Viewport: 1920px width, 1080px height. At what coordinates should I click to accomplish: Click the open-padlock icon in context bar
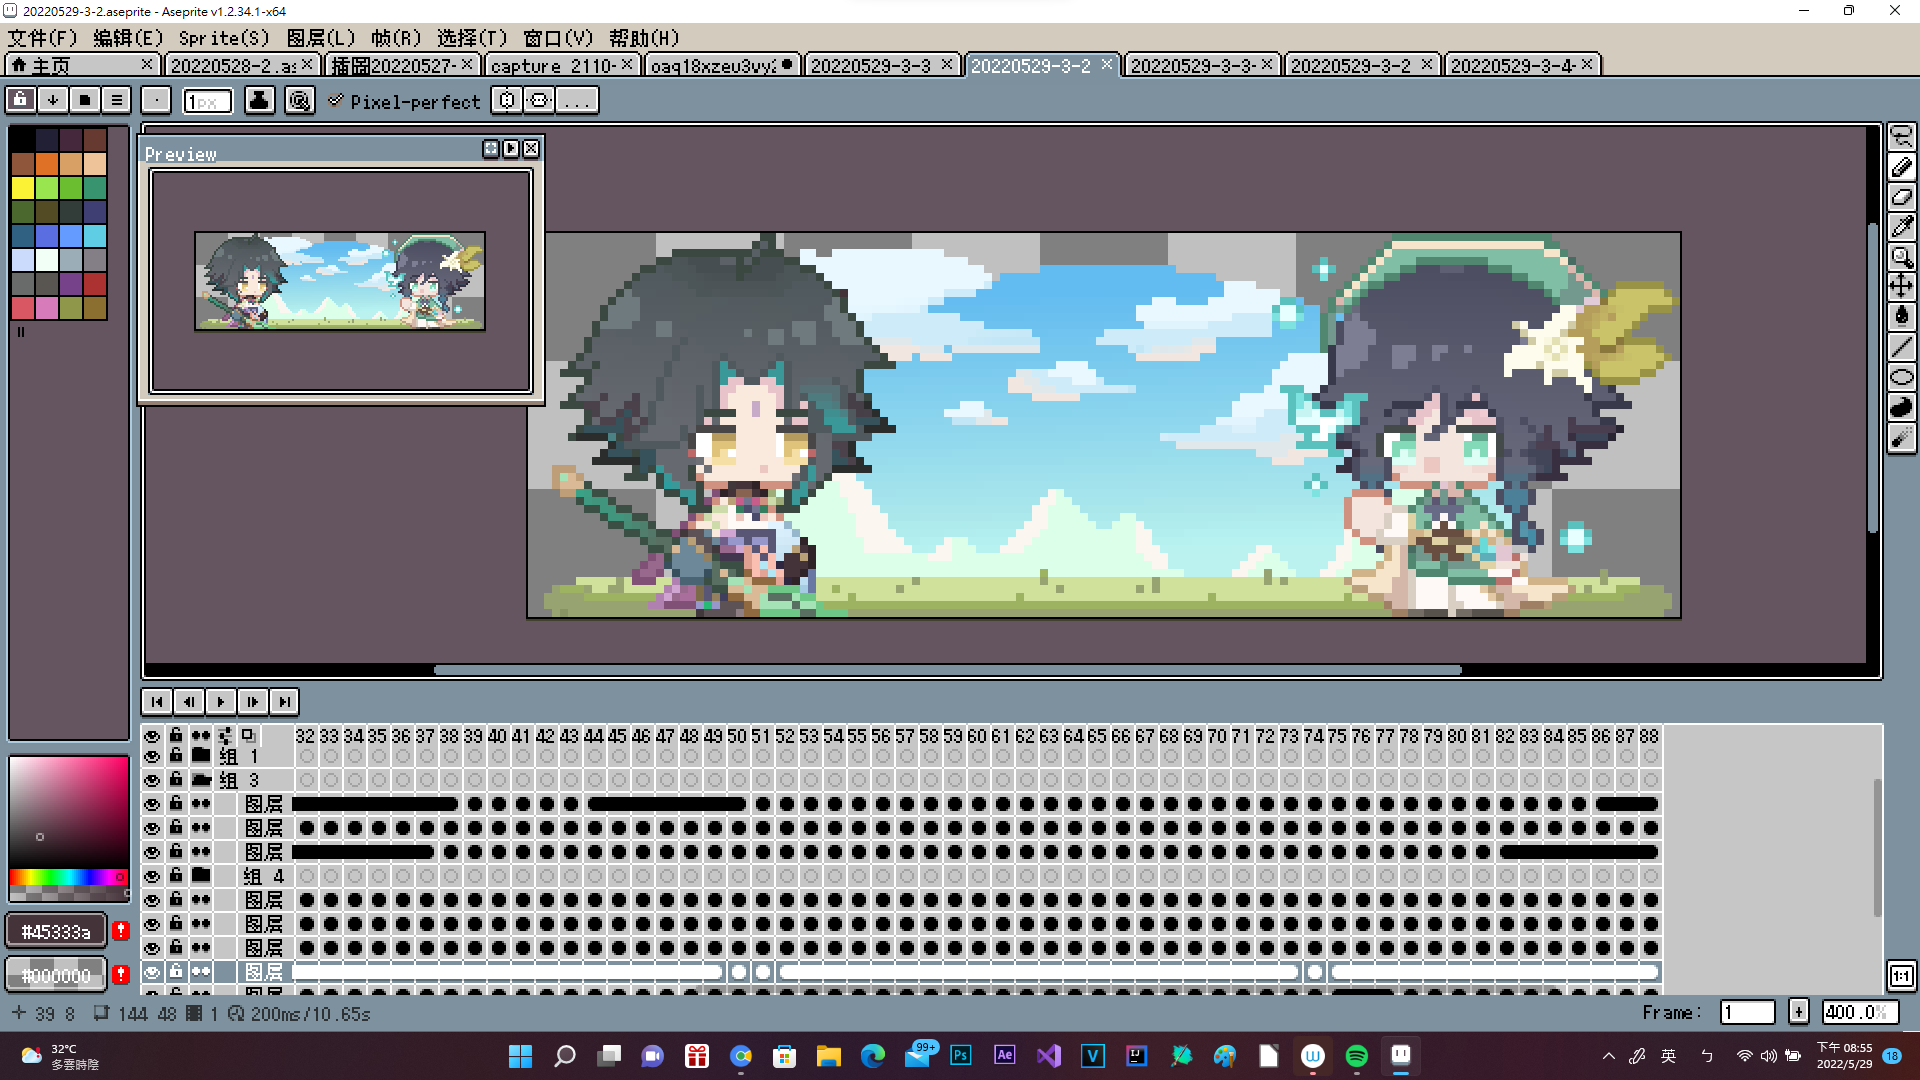pyautogui.click(x=21, y=100)
